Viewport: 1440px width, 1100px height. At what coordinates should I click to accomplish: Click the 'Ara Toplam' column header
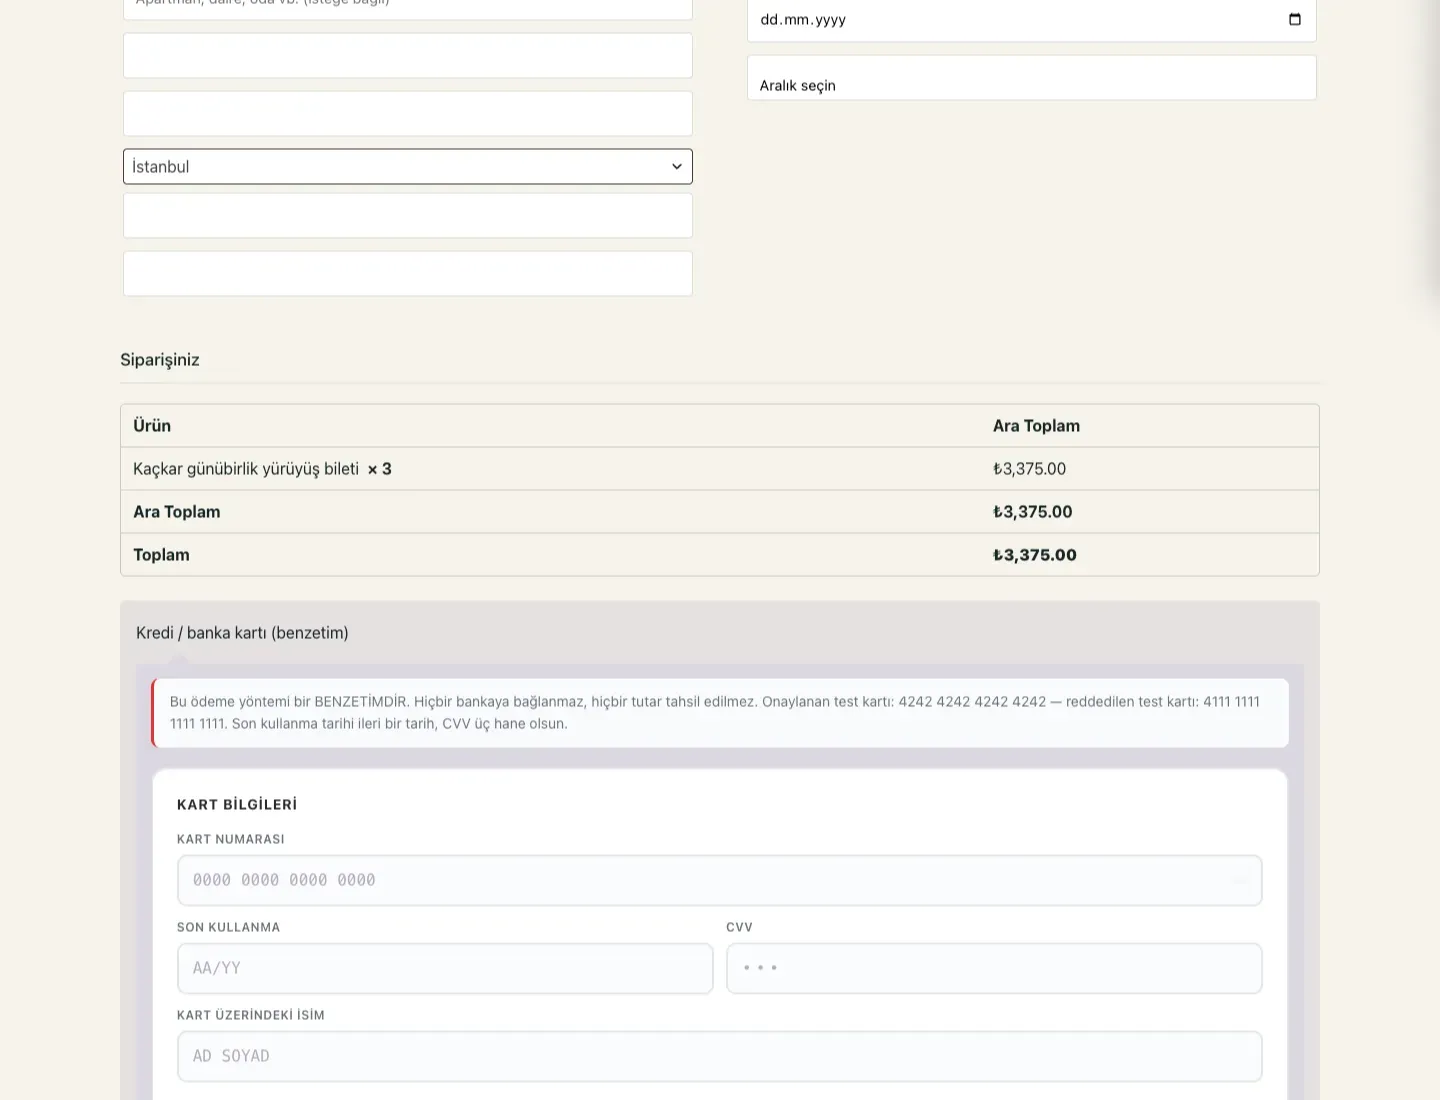1036,426
